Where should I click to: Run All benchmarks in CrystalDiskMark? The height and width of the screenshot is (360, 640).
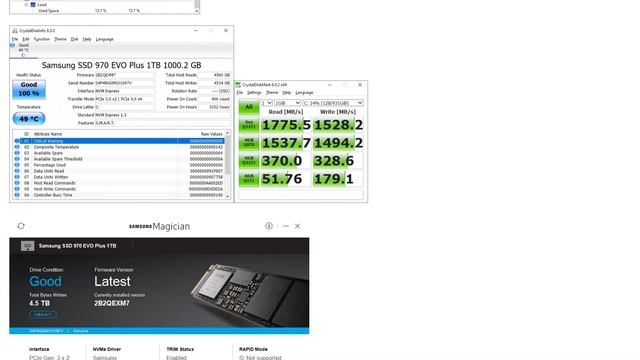[249, 107]
